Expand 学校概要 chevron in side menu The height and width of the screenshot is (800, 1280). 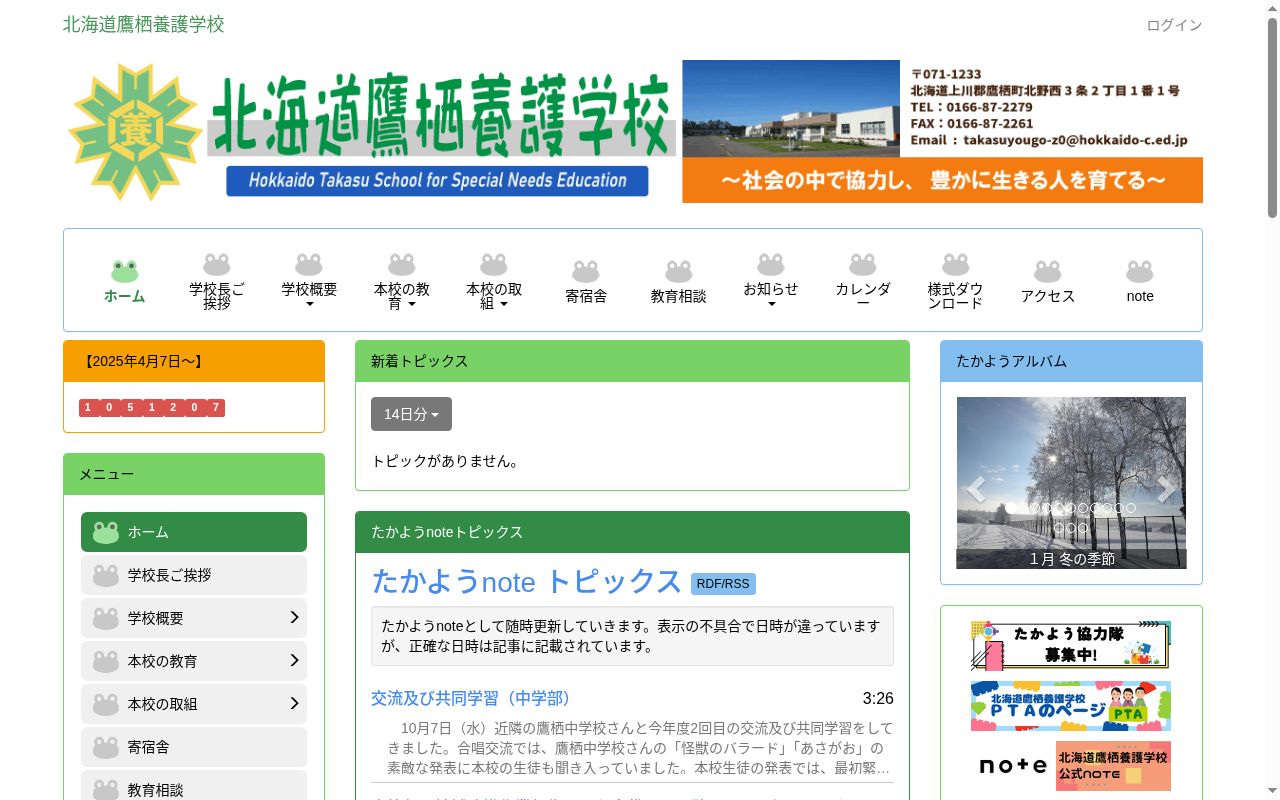coord(294,617)
